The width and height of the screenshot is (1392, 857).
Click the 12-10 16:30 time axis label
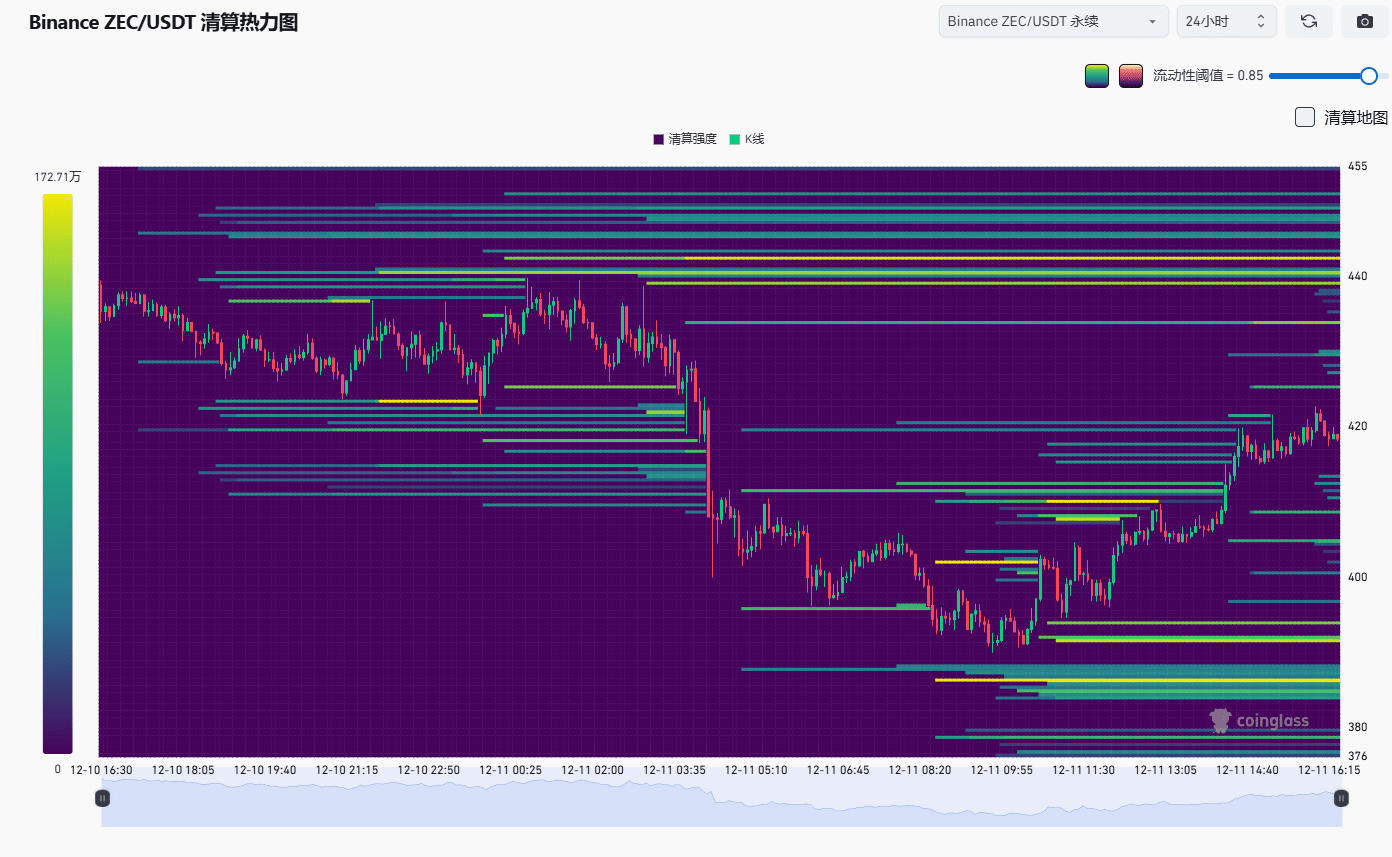pos(101,770)
